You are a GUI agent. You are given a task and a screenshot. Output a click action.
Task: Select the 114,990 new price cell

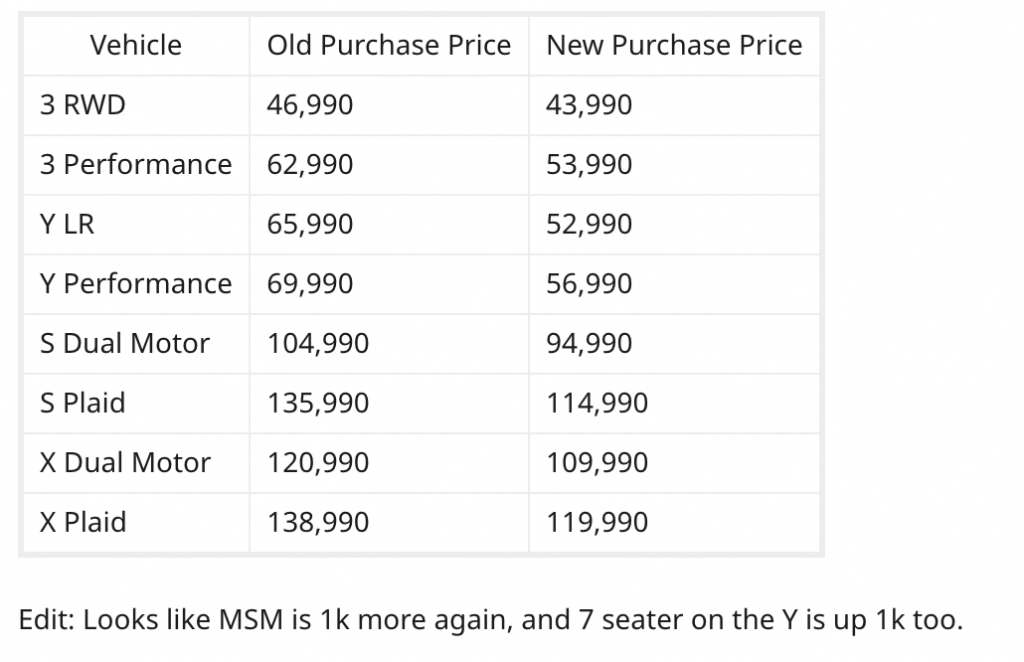coord(674,403)
